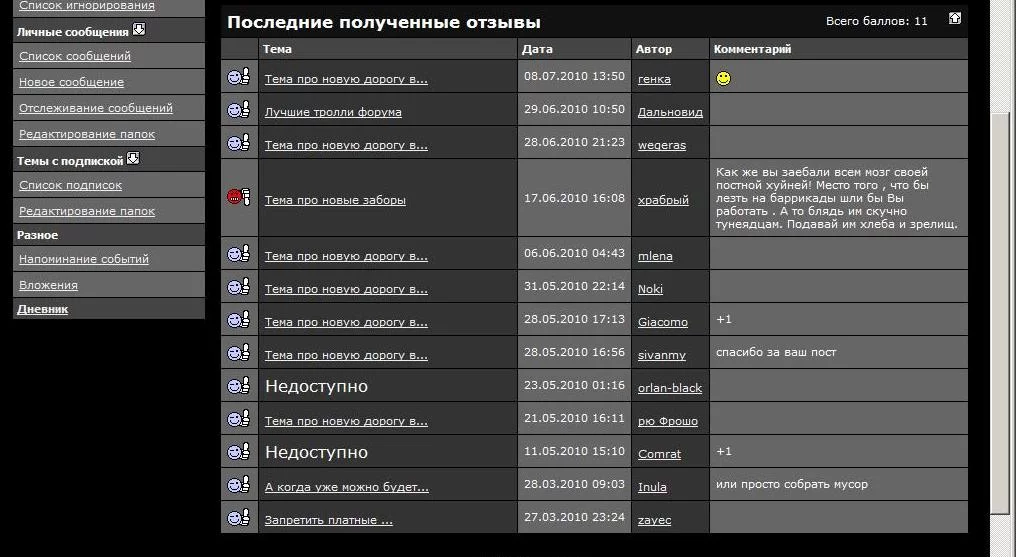This screenshot has height=557, width=1016.
Task: Open Редактирование папок under Темы с подпиской
Action: 87,211
